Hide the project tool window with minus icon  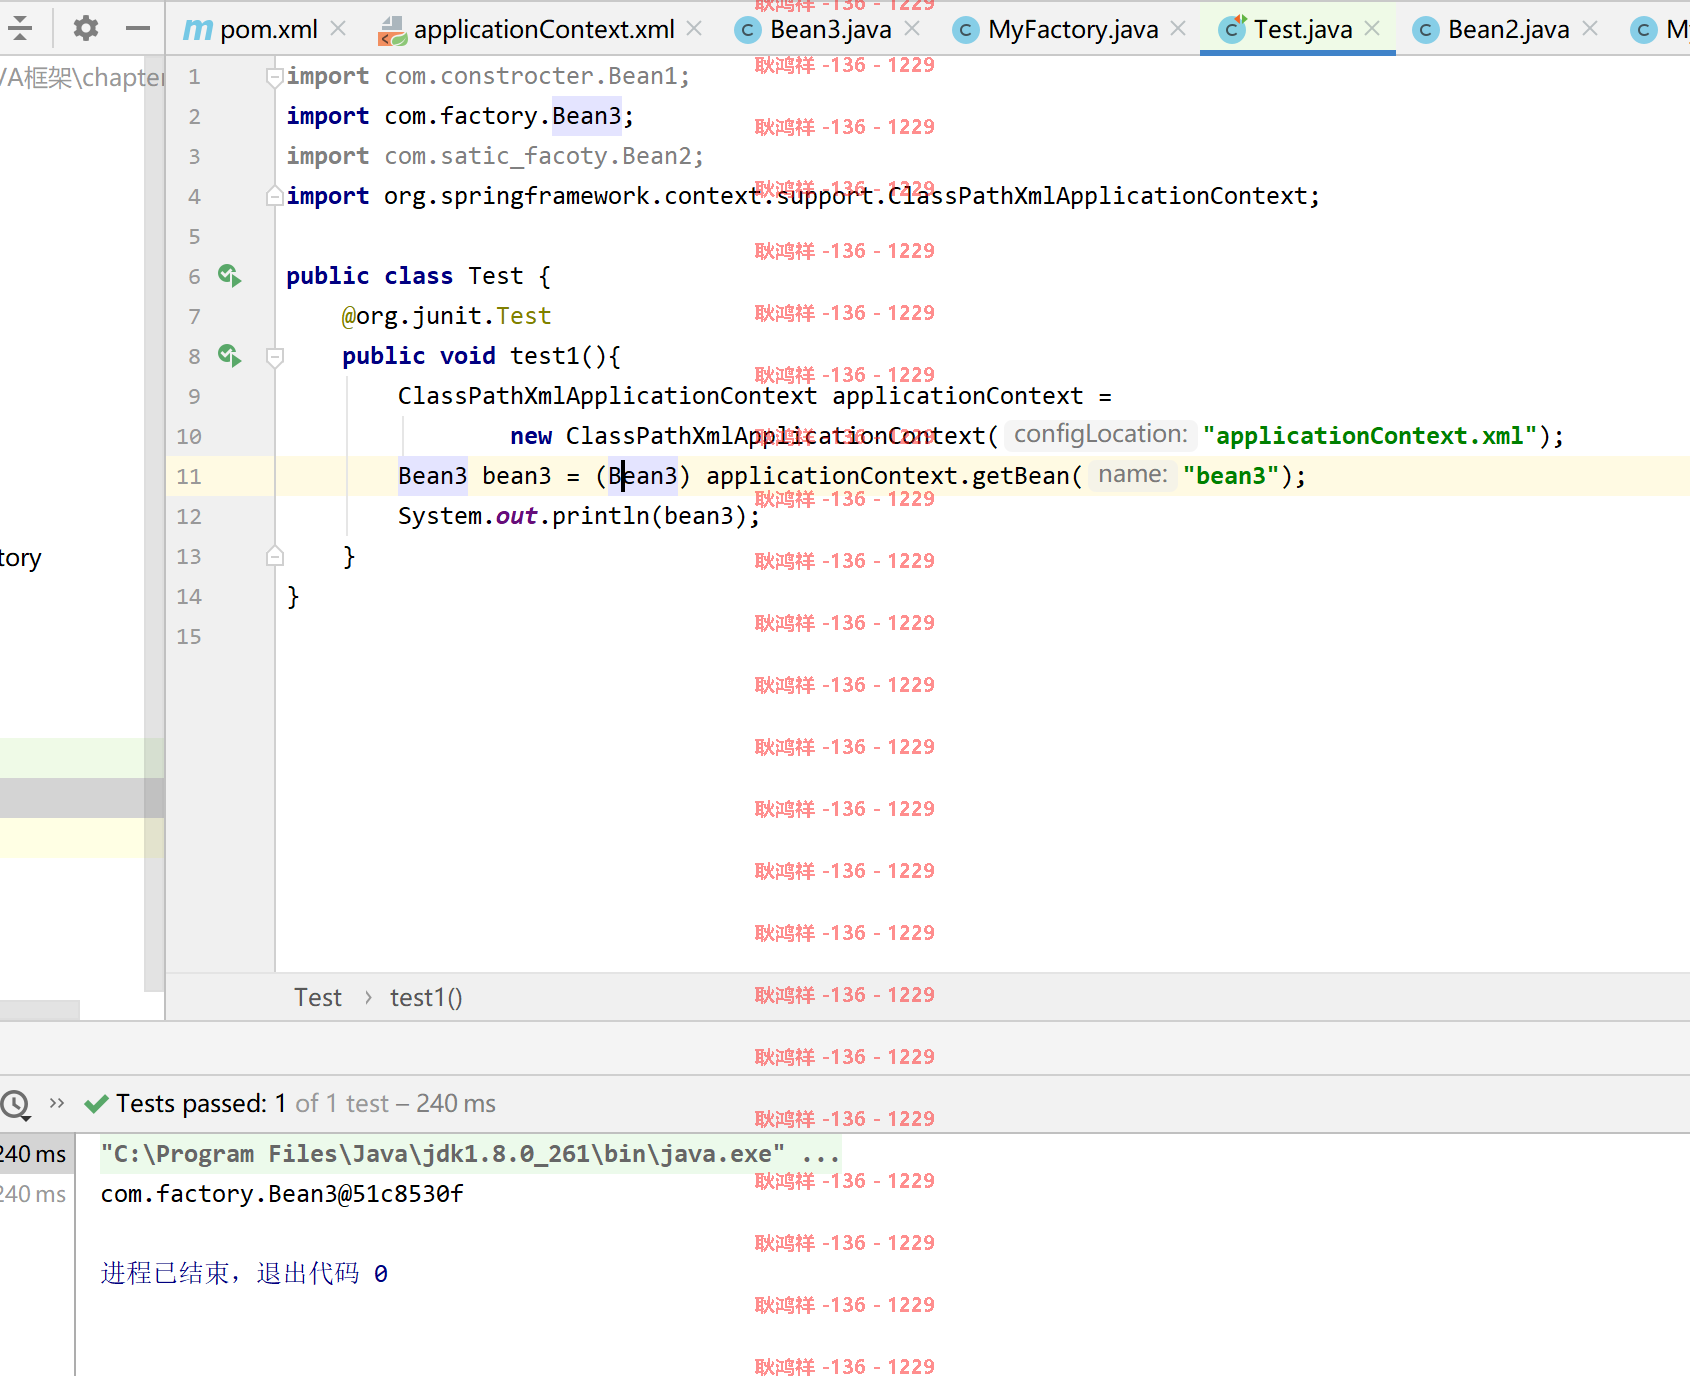(138, 28)
